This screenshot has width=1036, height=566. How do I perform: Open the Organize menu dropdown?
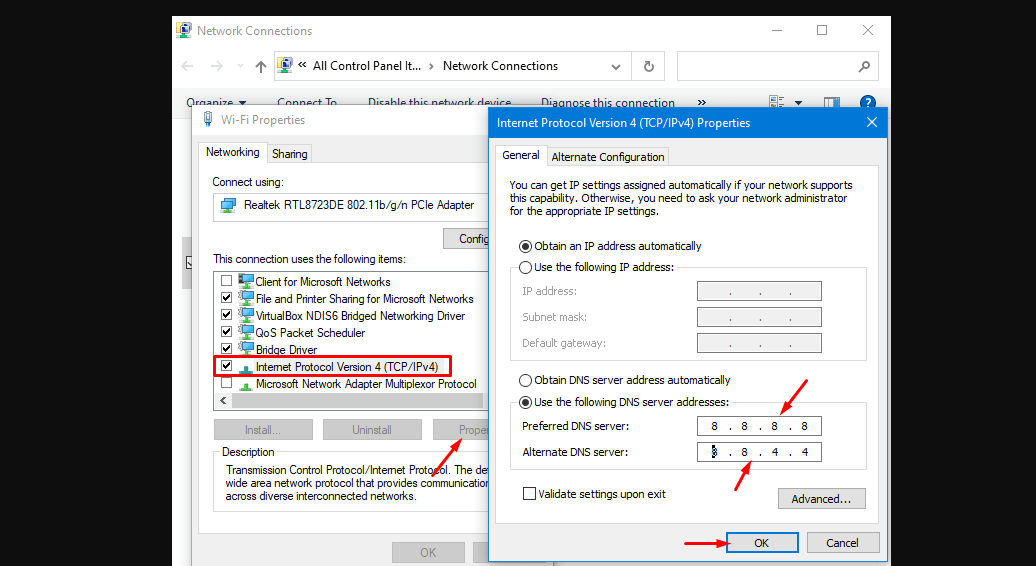point(216,102)
